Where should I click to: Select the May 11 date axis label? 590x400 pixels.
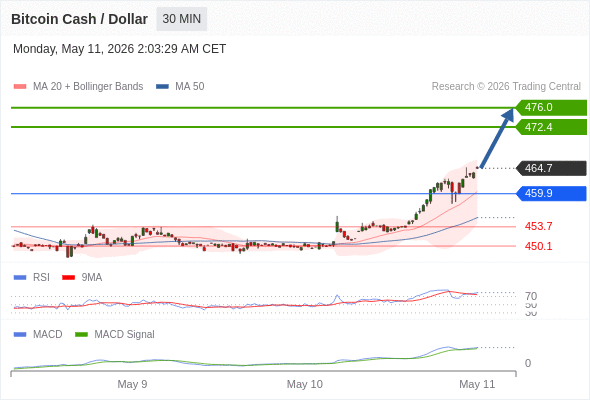pos(477,384)
